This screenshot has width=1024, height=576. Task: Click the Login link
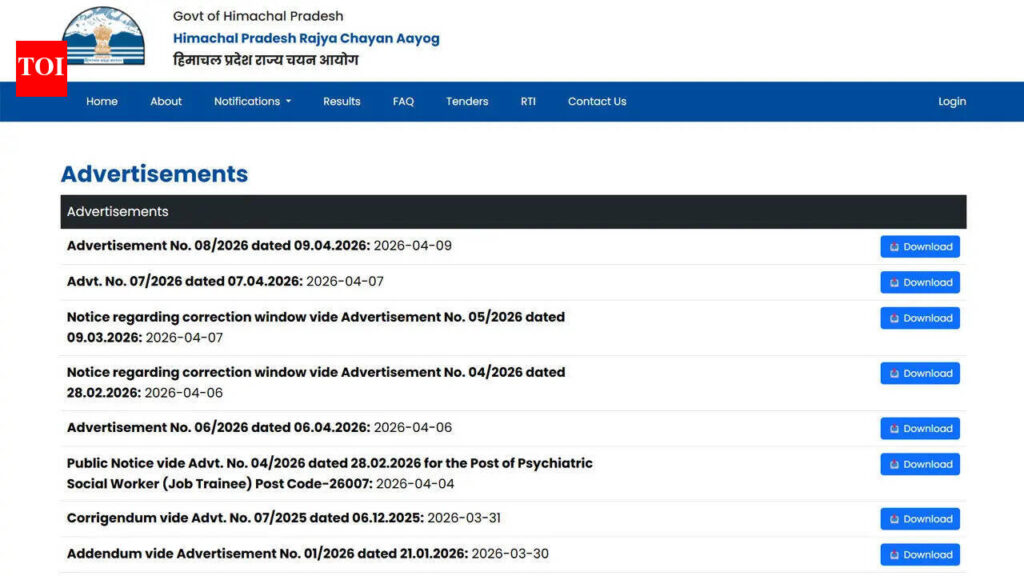tap(952, 101)
